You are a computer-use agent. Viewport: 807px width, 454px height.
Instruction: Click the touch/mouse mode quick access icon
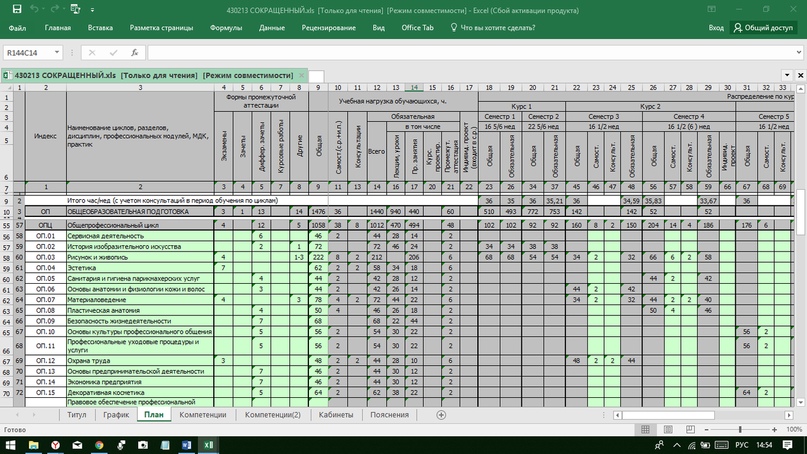coord(75,9)
